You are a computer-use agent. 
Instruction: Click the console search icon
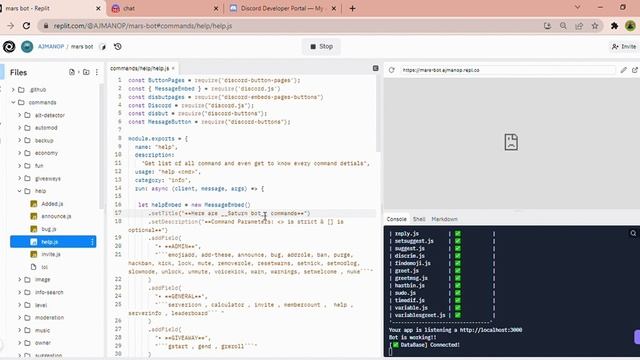coord(633,233)
